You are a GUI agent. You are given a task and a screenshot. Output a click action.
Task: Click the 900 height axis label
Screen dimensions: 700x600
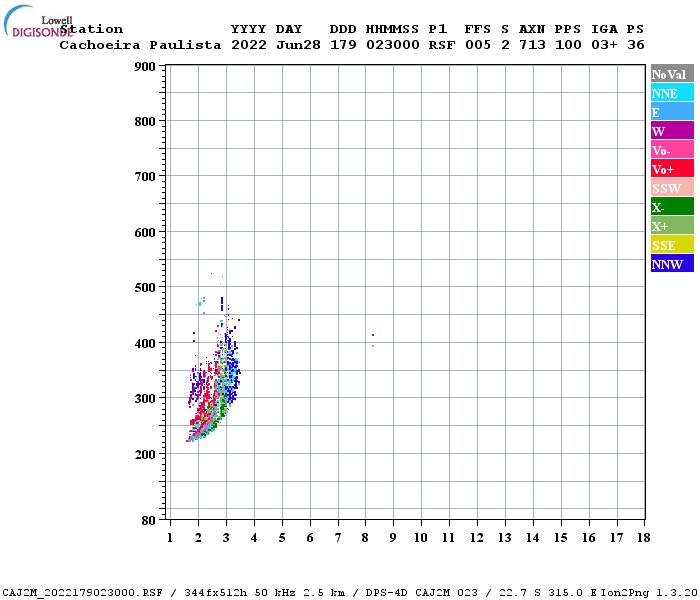(145, 67)
